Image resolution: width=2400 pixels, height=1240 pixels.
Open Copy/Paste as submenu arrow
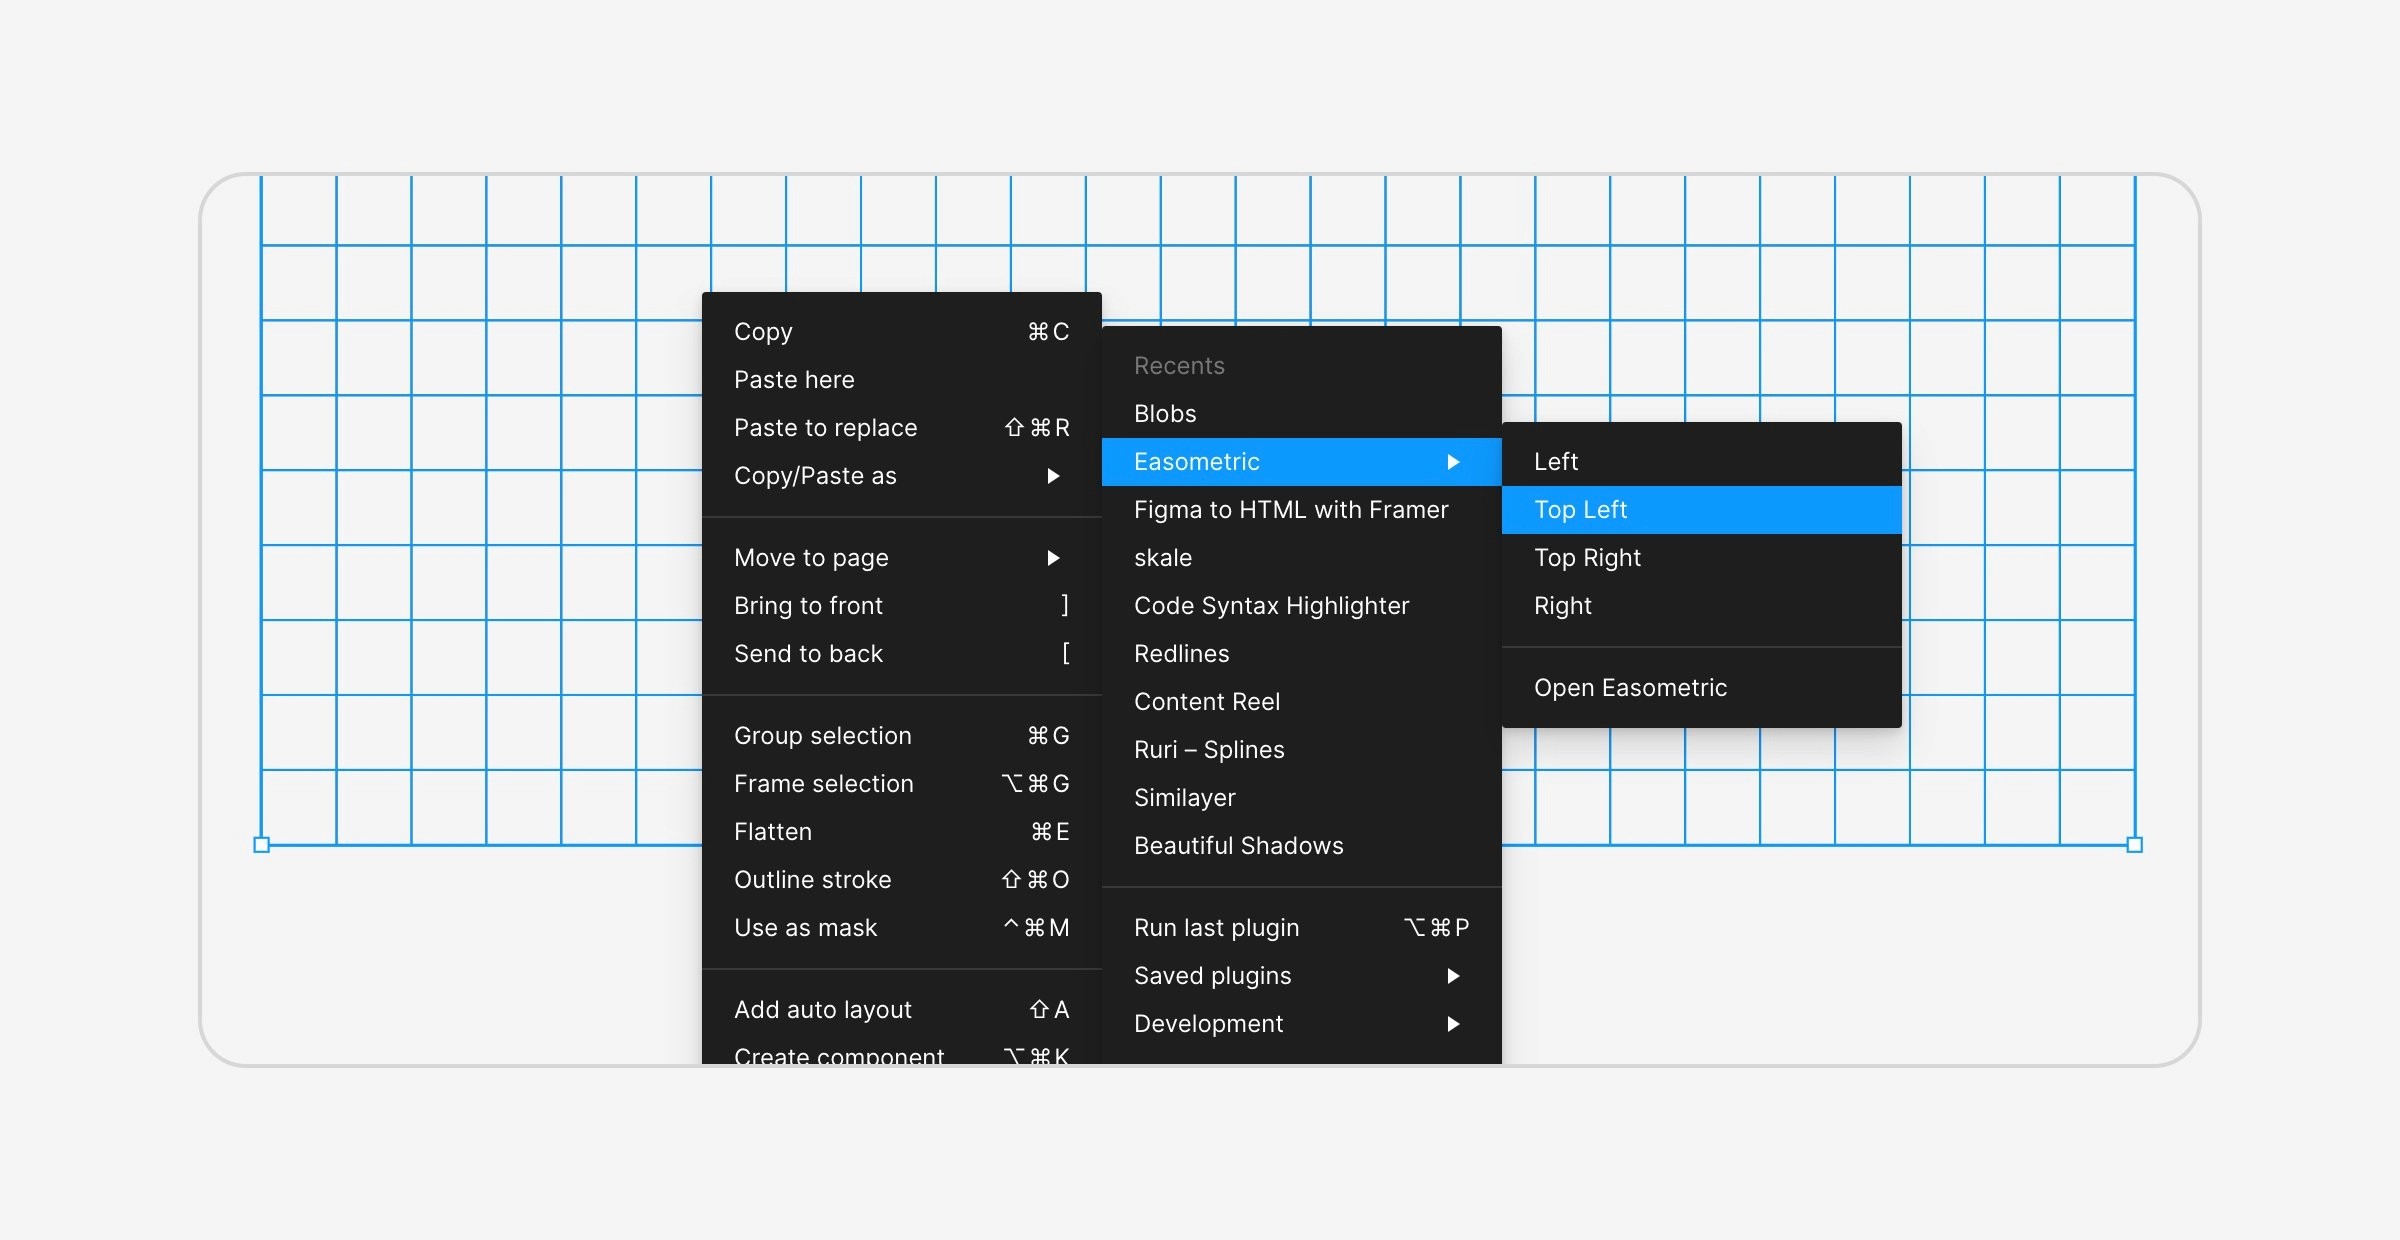[1053, 476]
